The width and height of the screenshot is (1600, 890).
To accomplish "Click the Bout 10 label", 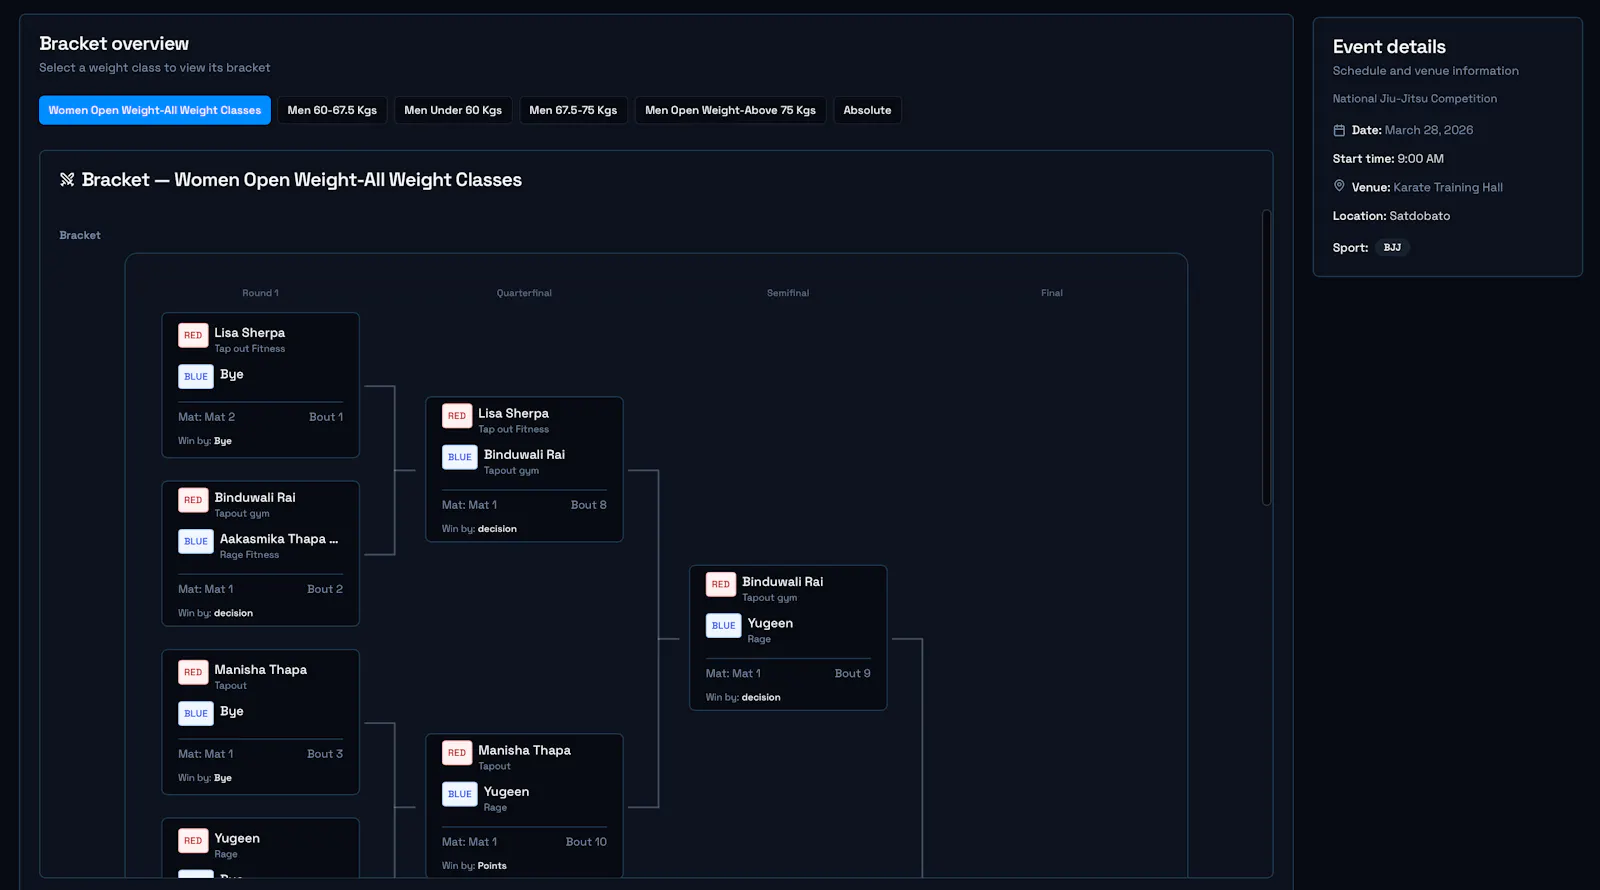I will click(586, 842).
